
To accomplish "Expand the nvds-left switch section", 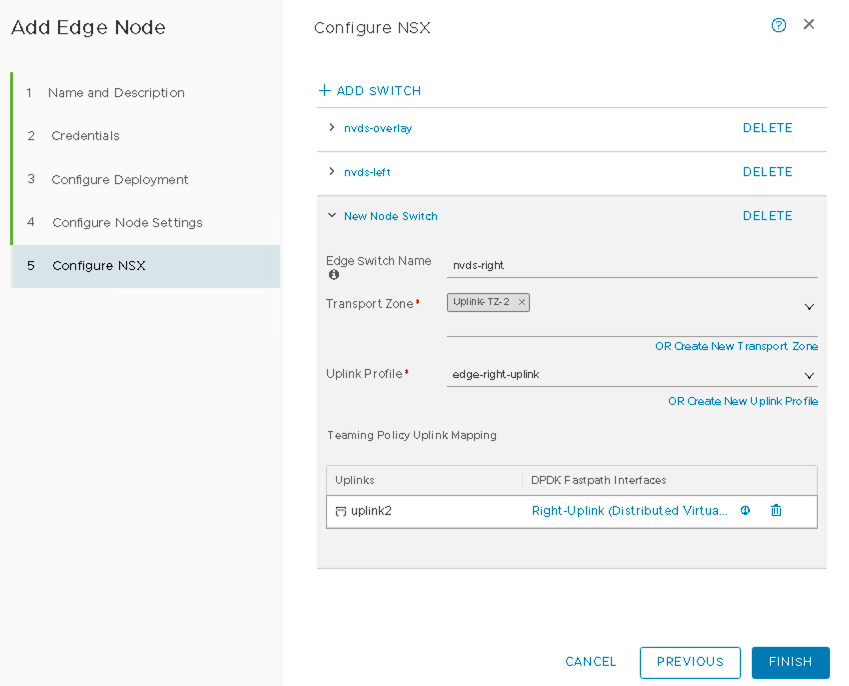I will 332,172.
